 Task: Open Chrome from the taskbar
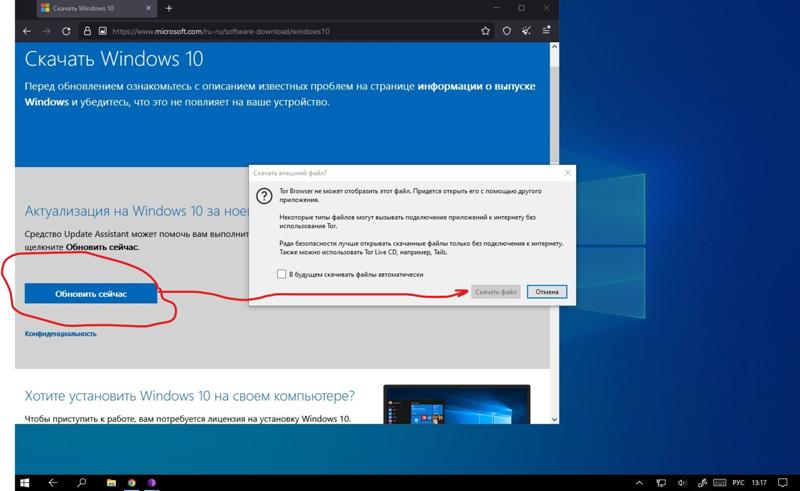[x=132, y=482]
